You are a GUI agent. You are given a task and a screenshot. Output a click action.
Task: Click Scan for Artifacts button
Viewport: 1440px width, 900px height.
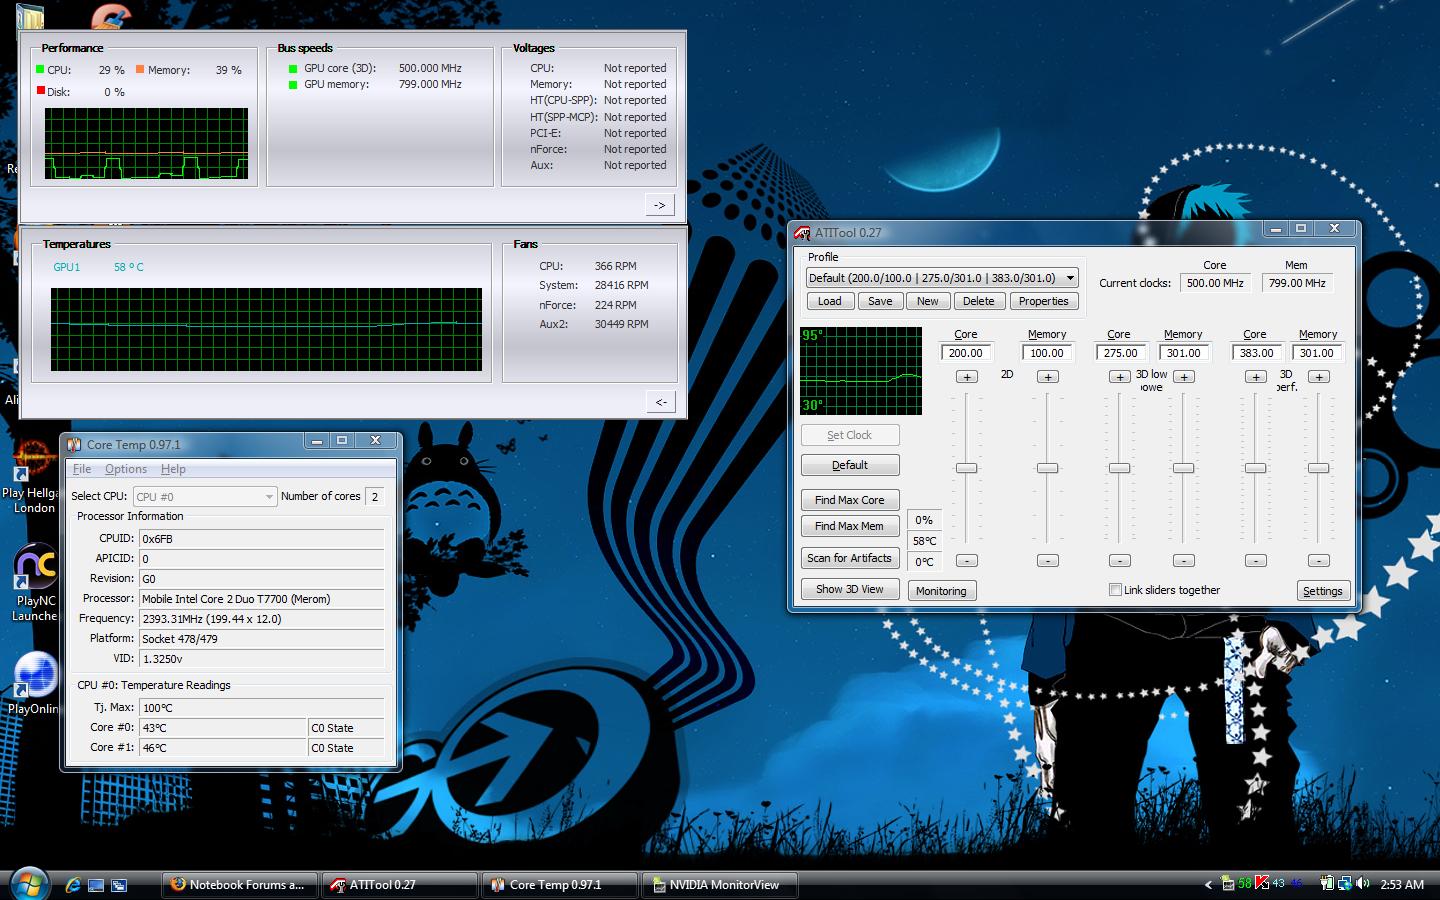click(849, 558)
